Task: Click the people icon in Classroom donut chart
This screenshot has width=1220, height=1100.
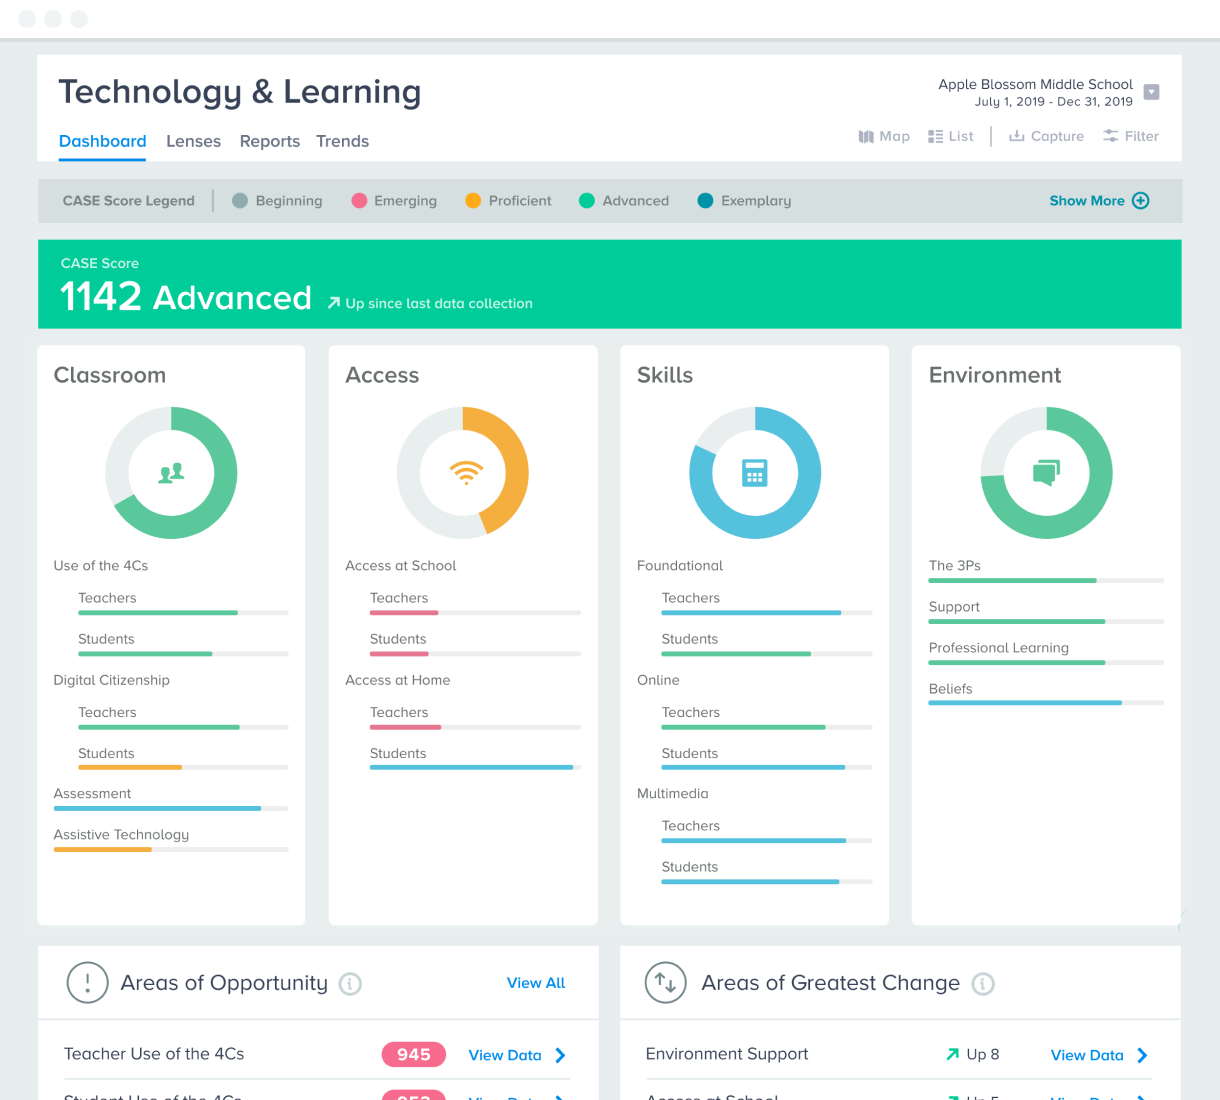Action: click(171, 473)
